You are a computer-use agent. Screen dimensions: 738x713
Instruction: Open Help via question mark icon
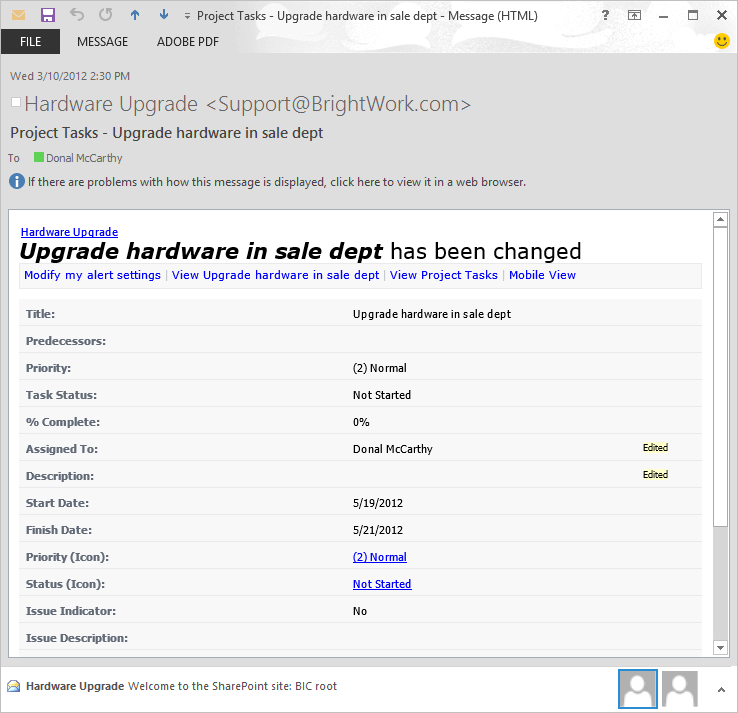point(605,15)
